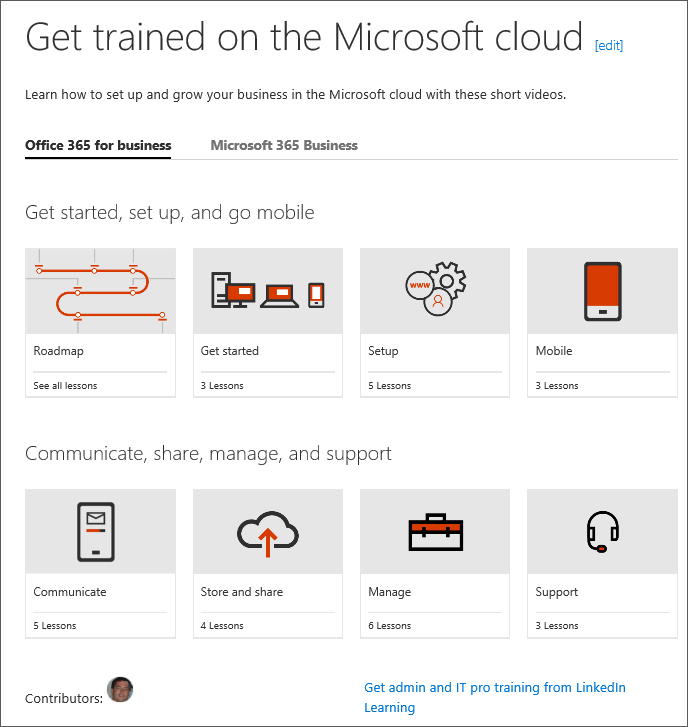
Task: Select the Office 365 for business tab
Action: pyautogui.click(x=98, y=145)
